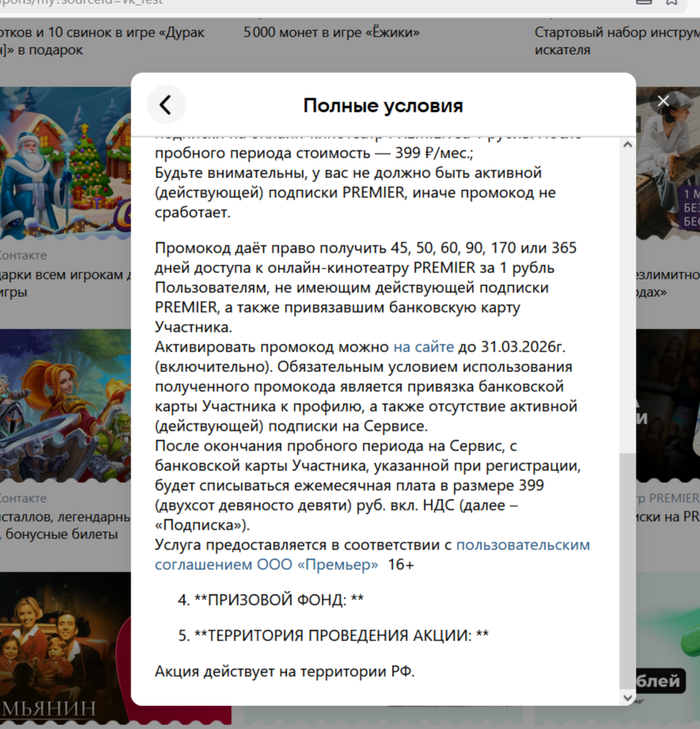
Task: Click the scrollbar up arrow in the dialog
Action: pos(627,145)
